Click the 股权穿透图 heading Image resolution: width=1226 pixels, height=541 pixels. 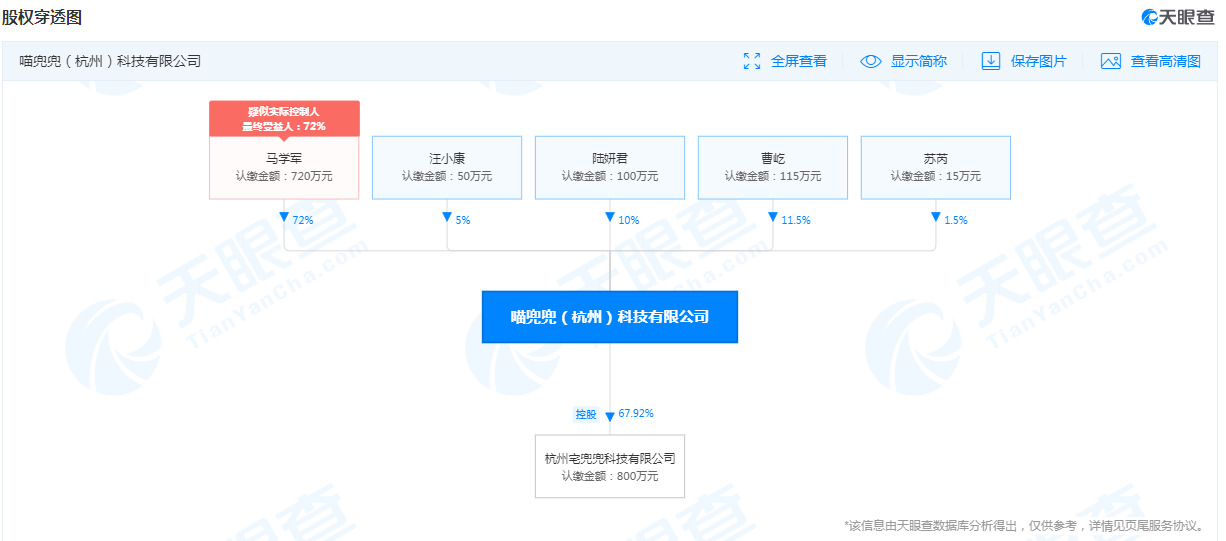42,17
